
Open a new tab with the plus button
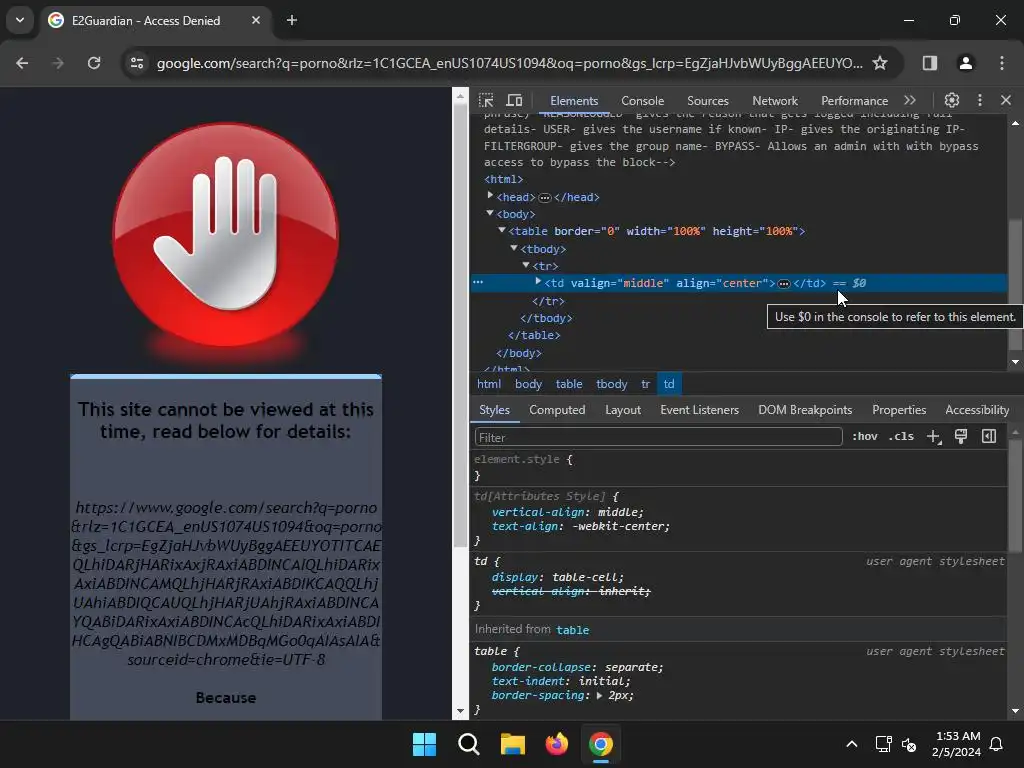pos(292,20)
